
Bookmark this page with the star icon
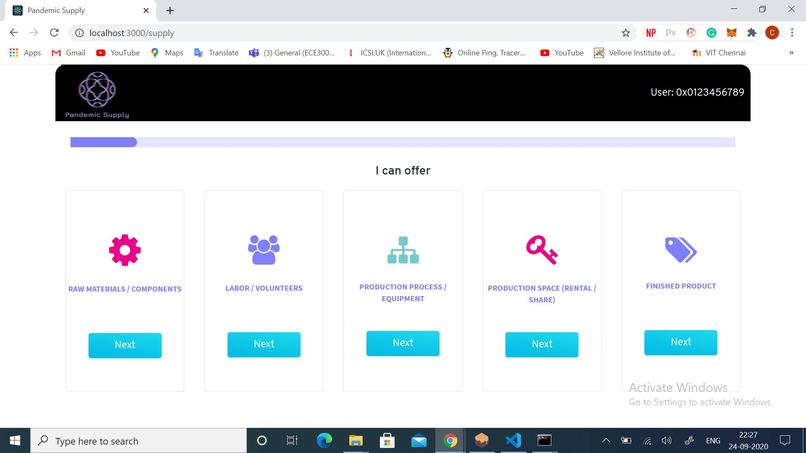(626, 33)
